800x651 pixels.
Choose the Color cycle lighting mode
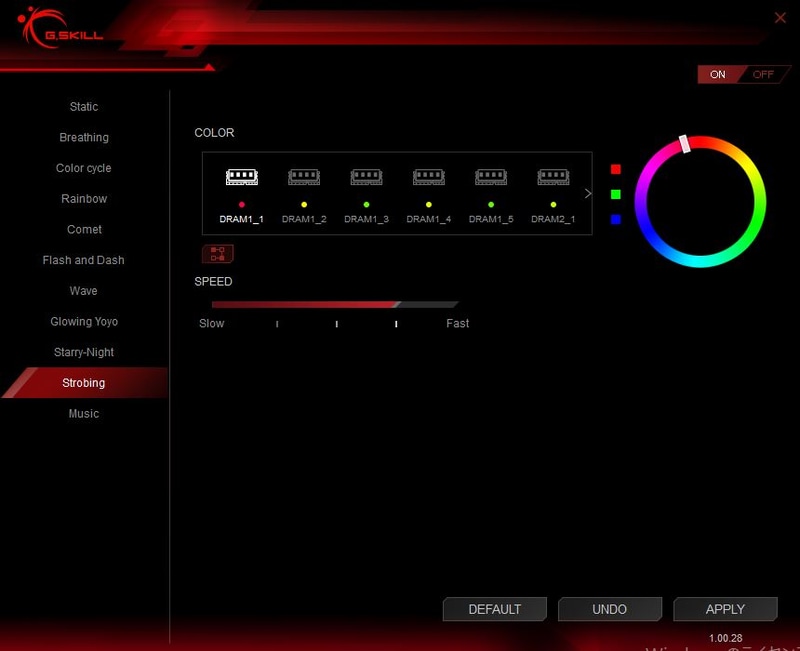(84, 168)
